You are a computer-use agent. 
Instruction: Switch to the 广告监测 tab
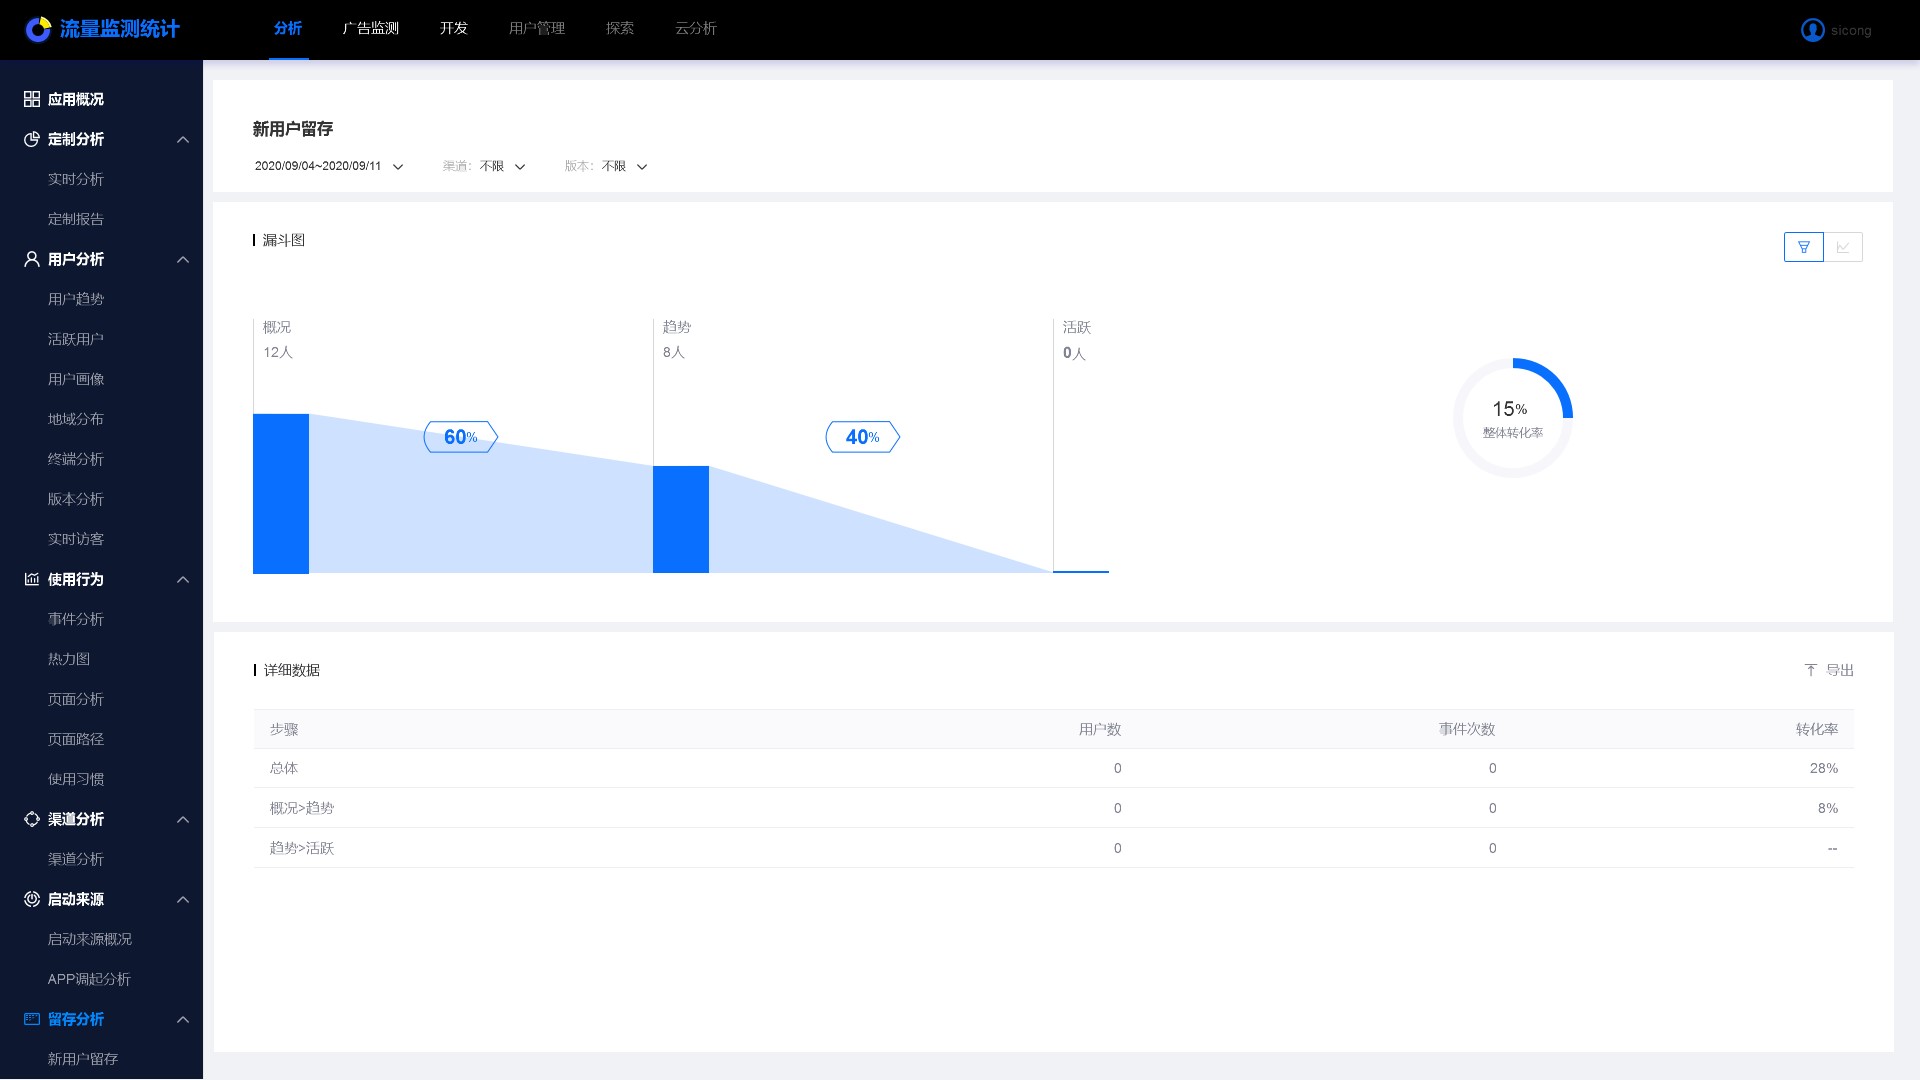click(371, 29)
